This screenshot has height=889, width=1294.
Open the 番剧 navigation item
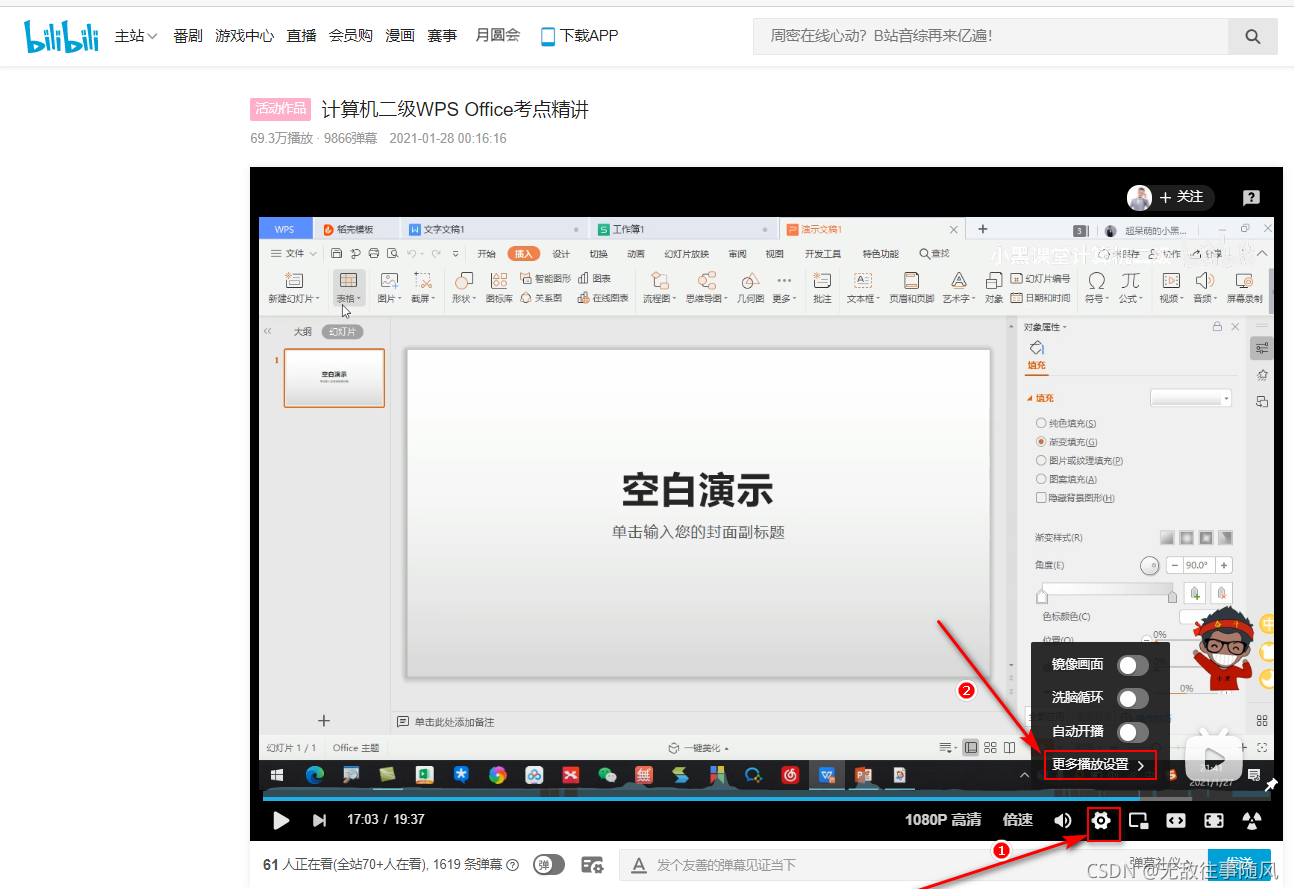[x=188, y=36]
